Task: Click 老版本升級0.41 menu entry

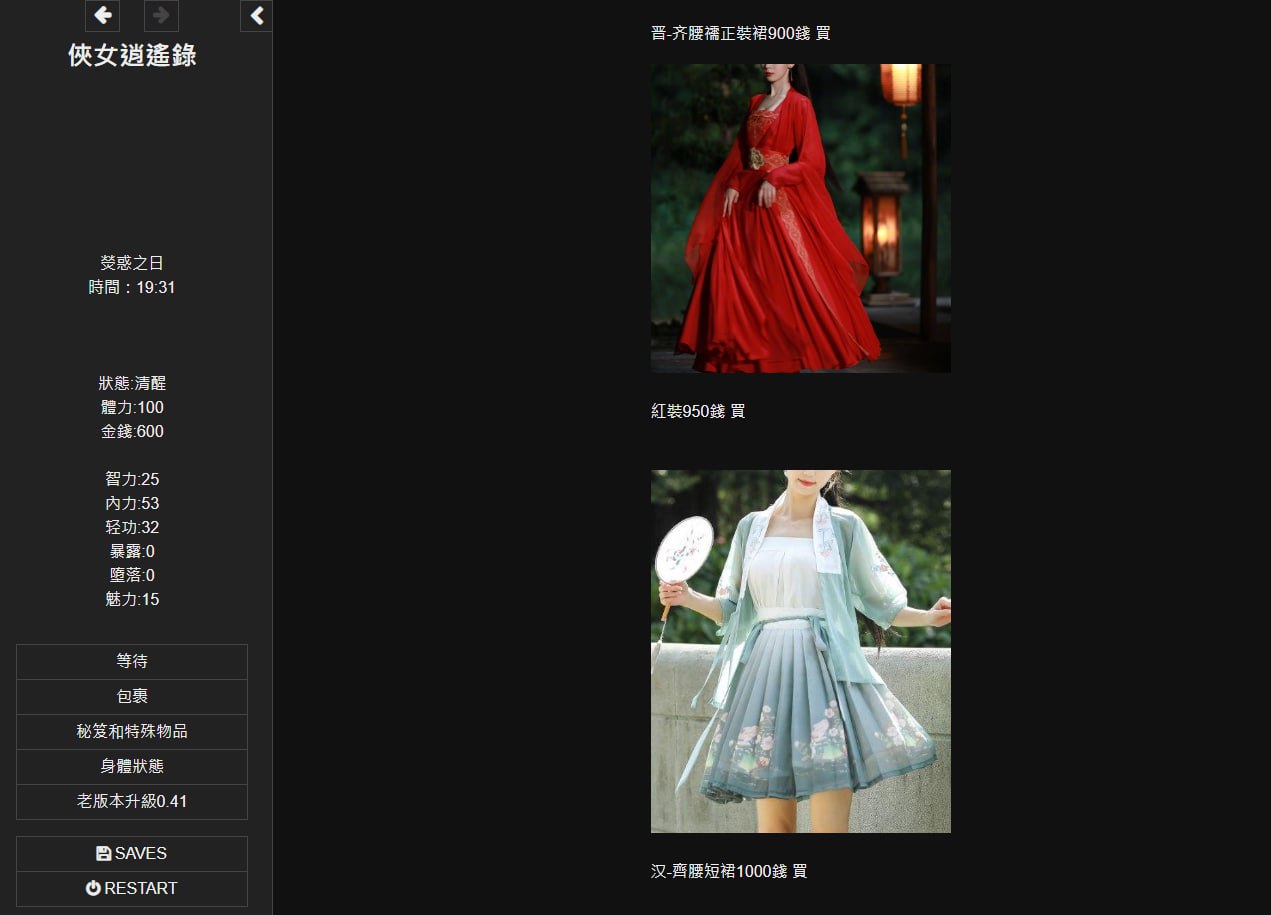Action: pos(132,801)
